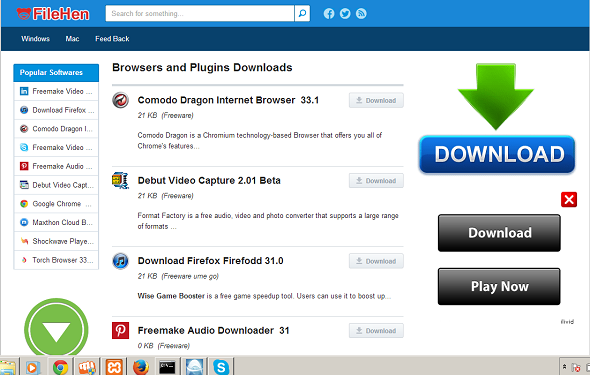The image size is (590, 375).
Task: Select 'Shockwave Playe...' in sidebar list
Action: [x=56, y=241]
